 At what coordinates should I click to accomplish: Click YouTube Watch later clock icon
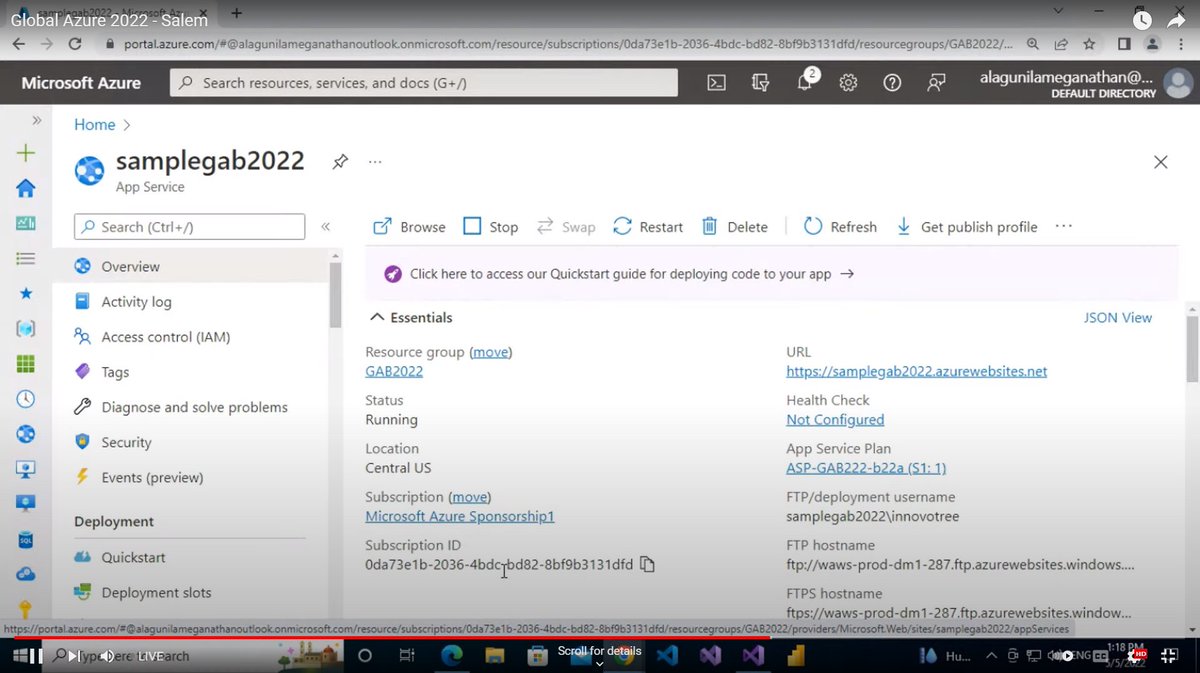(1142, 20)
